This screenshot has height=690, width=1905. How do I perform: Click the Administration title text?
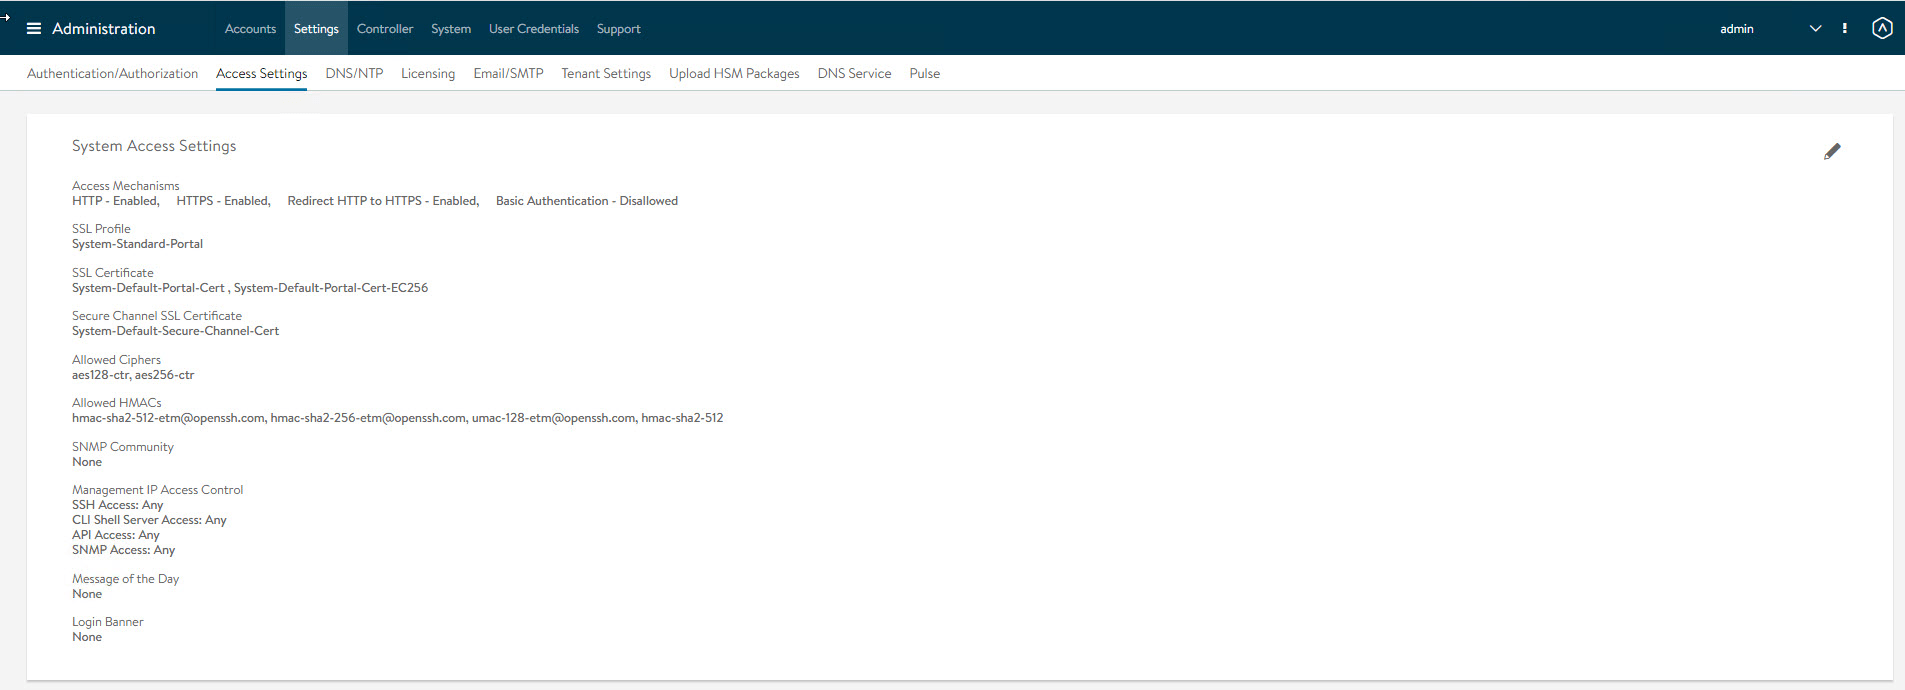pyautogui.click(x=104, y=29)
